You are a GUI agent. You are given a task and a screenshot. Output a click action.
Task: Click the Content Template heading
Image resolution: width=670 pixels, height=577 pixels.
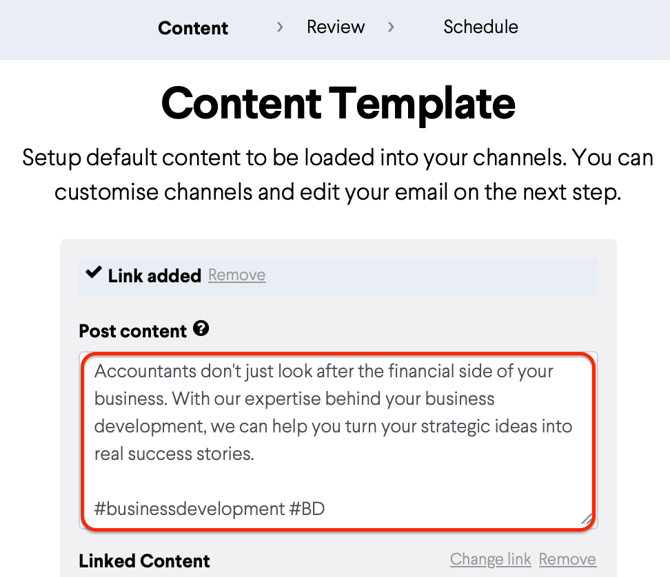(338, 102)
